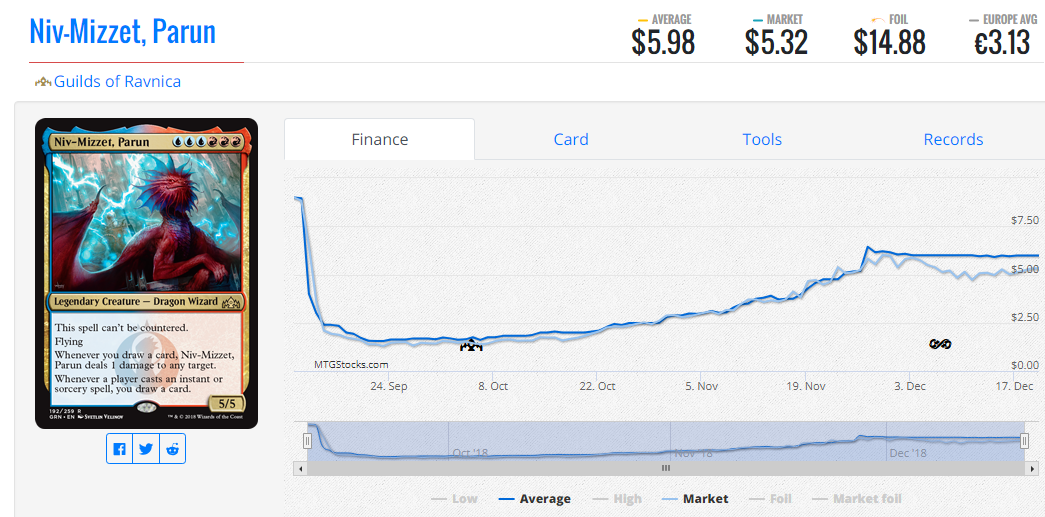Hide the Market price series
The height and width of the screenshot is (517, 1045).
[x=695, y=498]
